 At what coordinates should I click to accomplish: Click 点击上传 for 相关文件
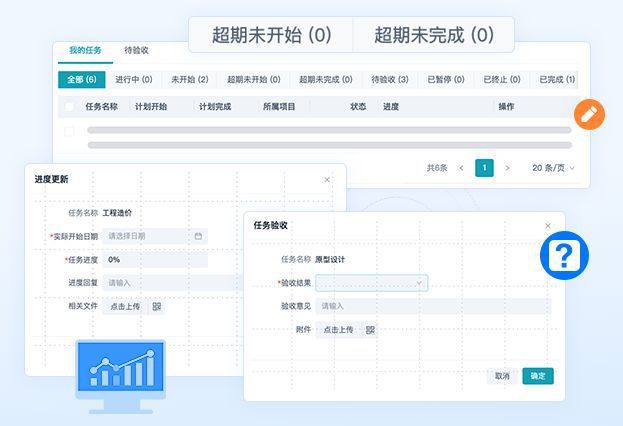(125, 306)
